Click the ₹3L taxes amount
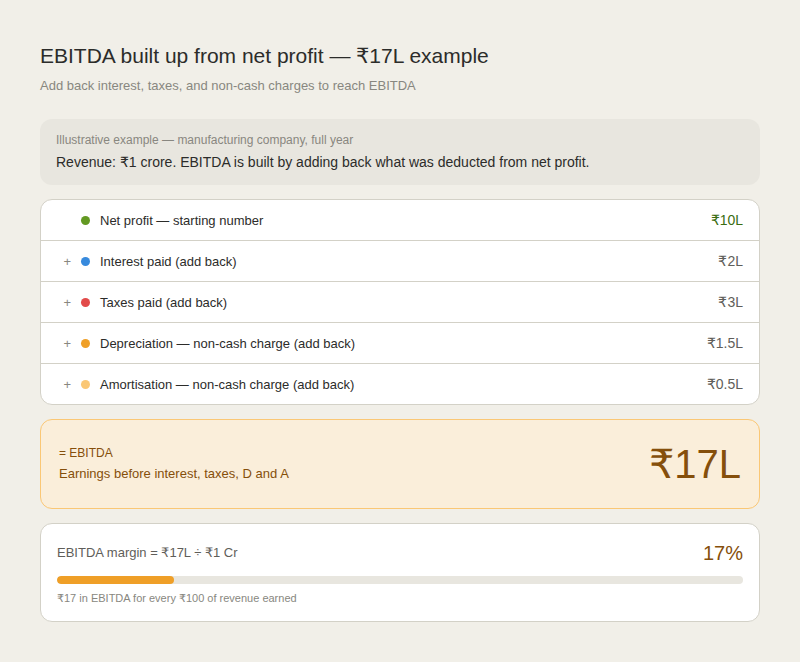 click(730, 302)
